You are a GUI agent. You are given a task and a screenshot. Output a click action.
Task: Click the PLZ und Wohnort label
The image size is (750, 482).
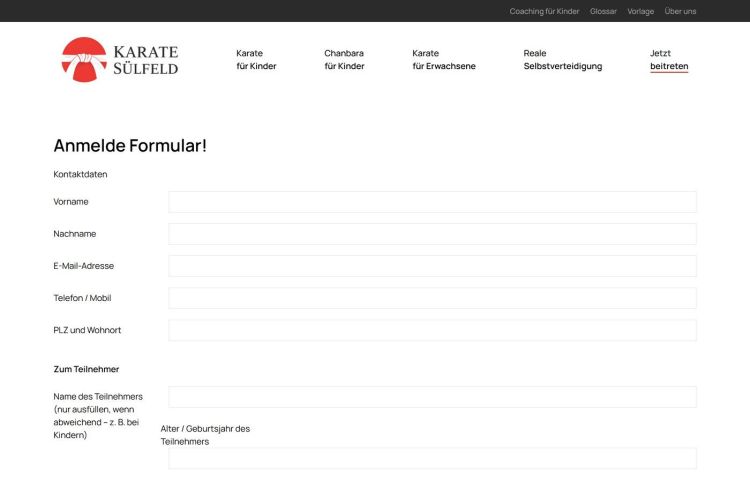(x=87, y=330)
